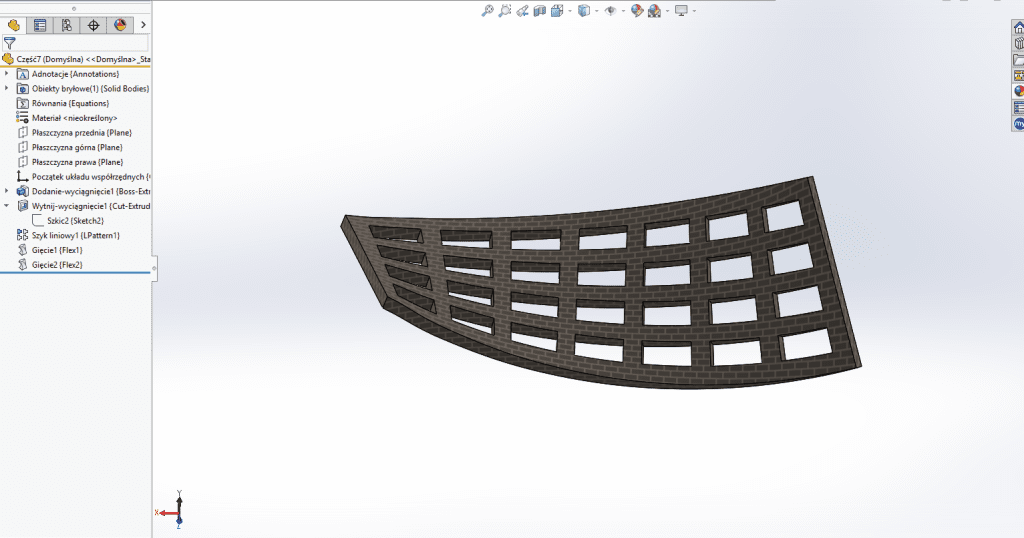Toggle the Hide/Show Items eye icon
Viewport: 1024px width, 538px height.
point(609,11)
